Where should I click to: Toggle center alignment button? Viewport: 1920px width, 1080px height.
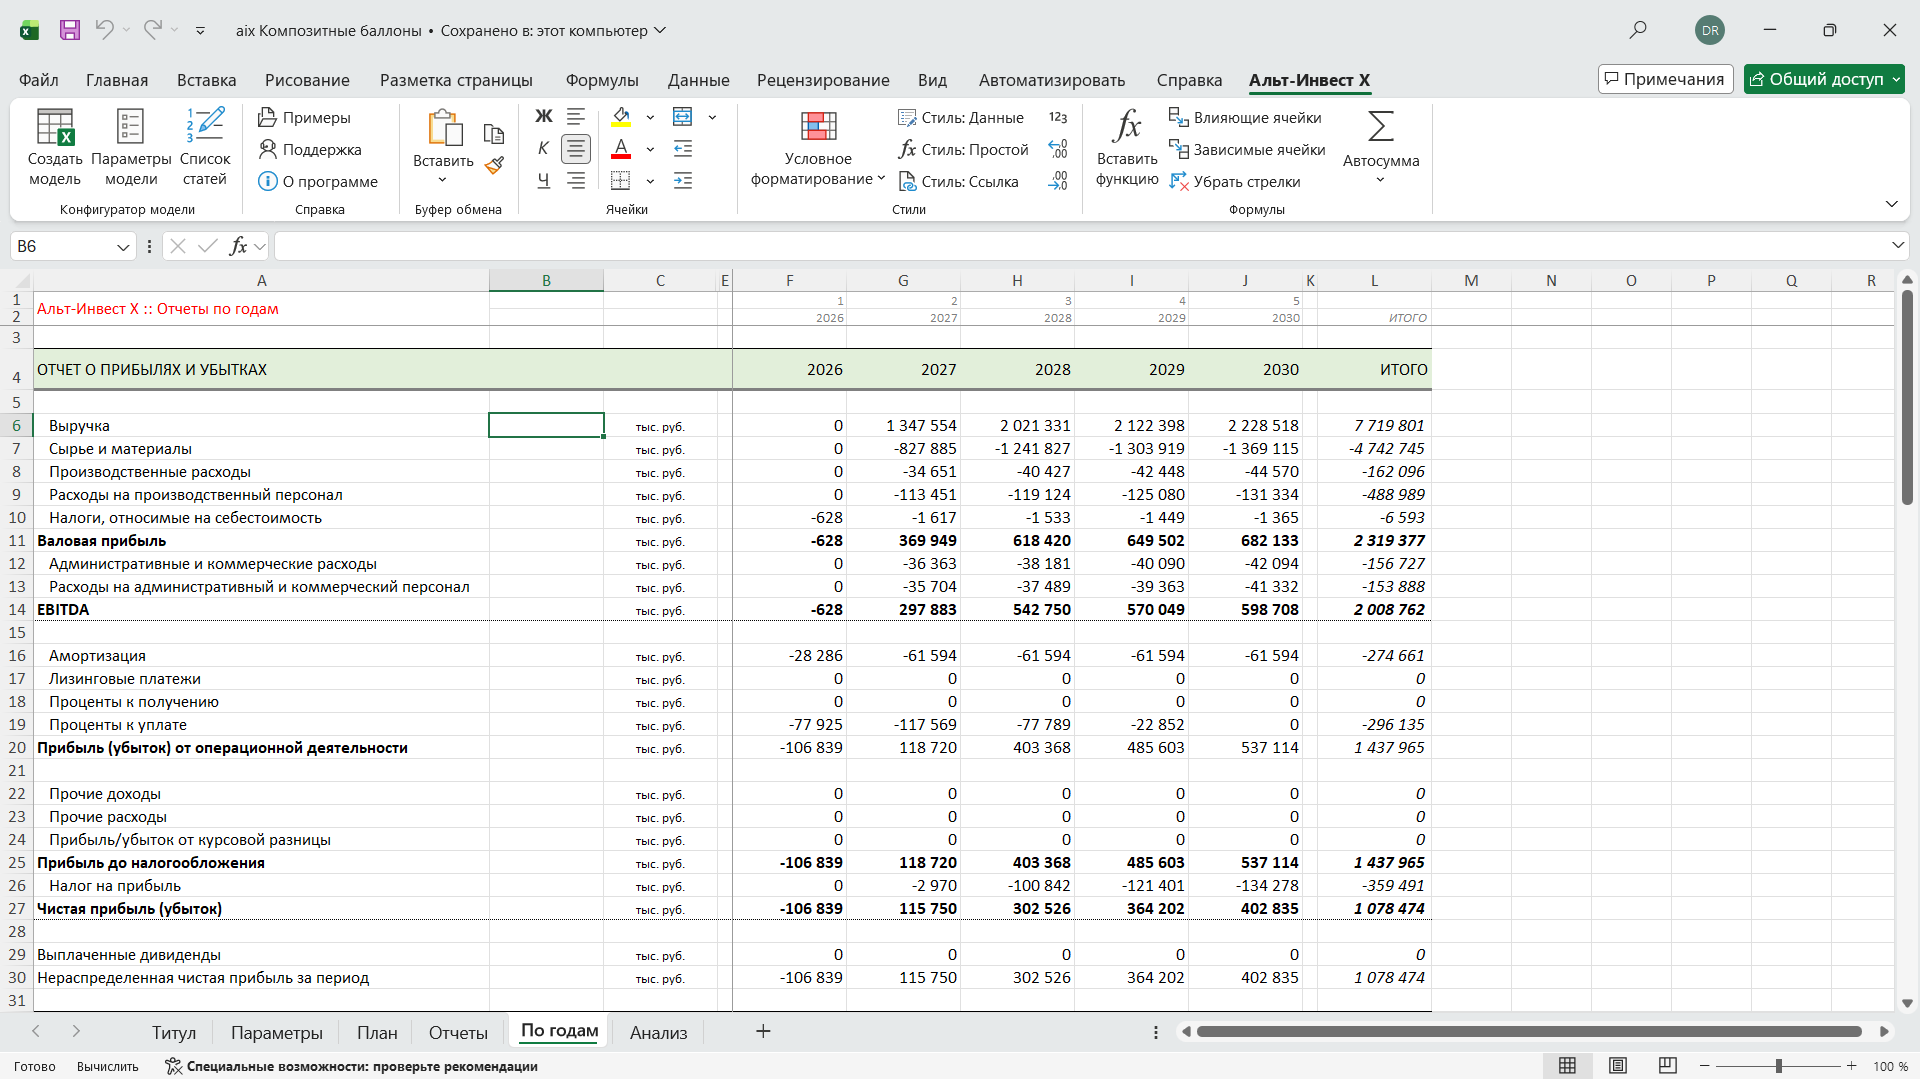[576, 149]
